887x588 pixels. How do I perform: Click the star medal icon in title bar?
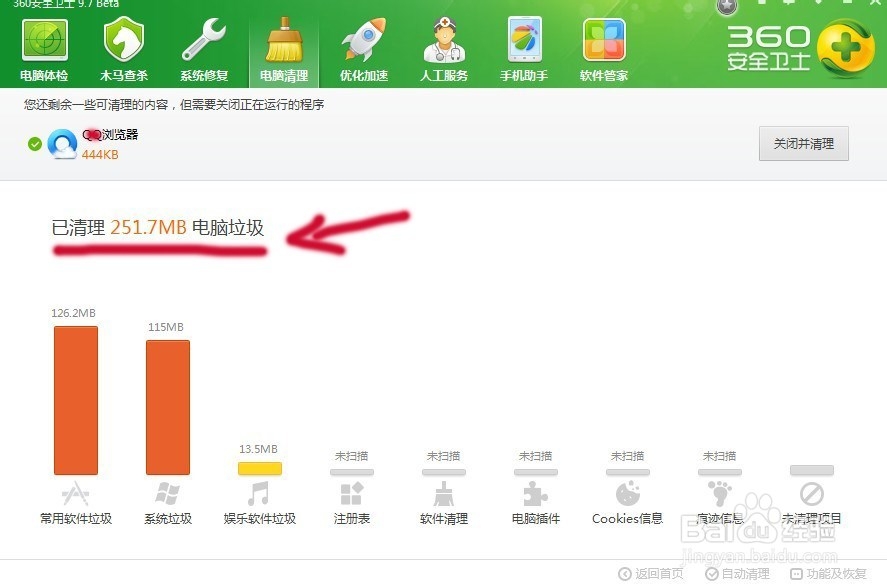coord(727,6)
